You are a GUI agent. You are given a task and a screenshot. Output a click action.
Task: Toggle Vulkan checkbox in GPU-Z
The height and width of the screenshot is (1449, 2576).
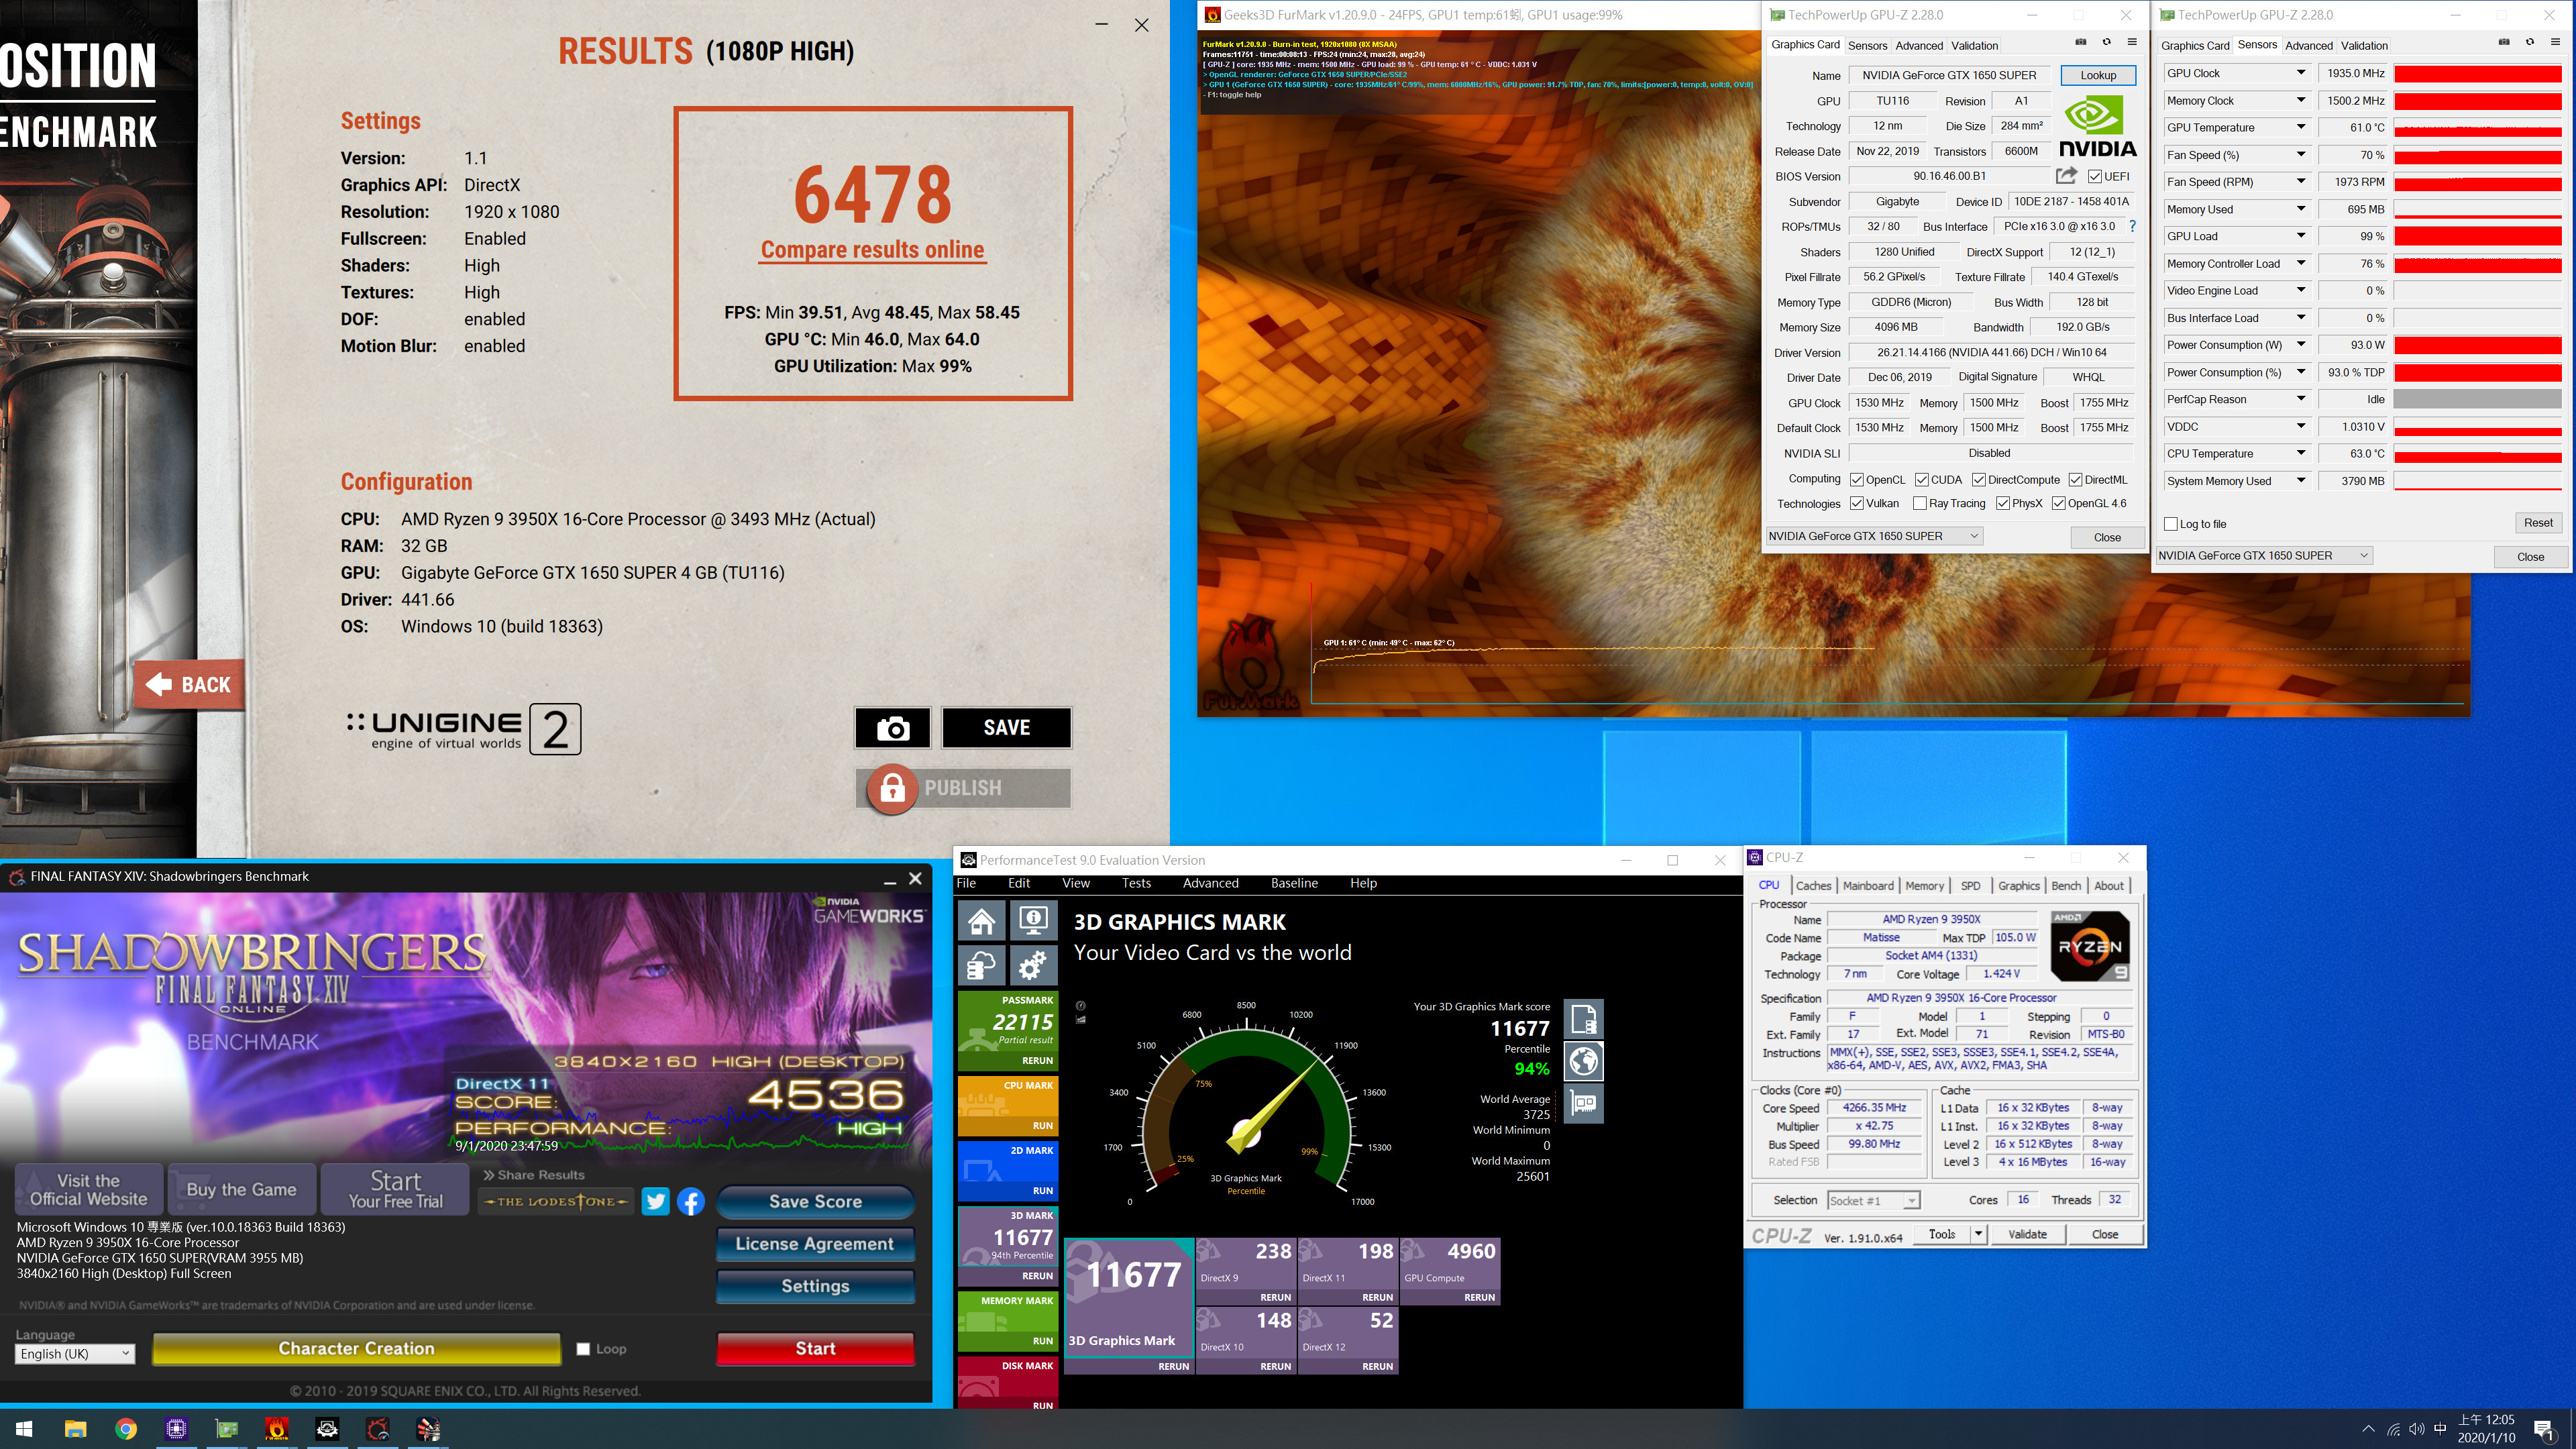[x=1857, y=504]
